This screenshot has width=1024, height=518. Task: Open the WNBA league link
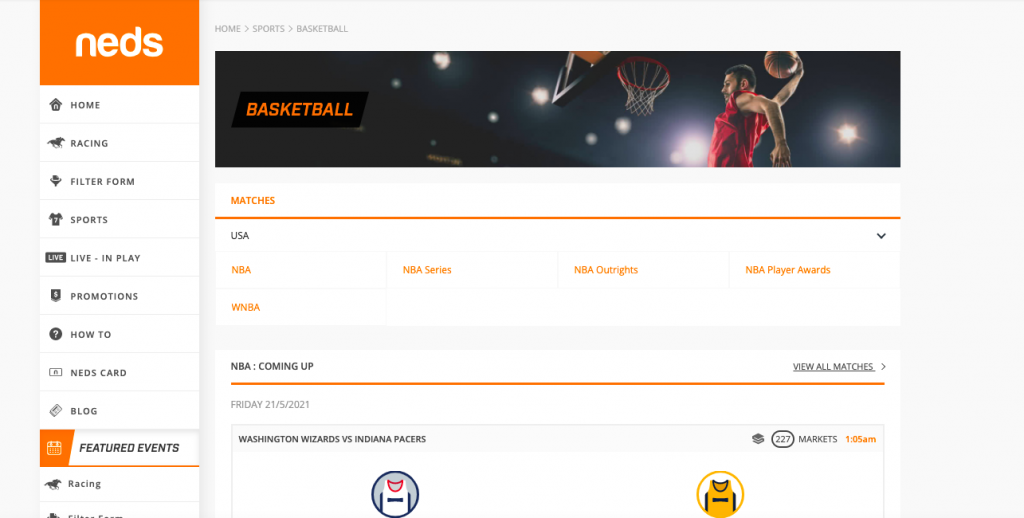click(246, 307)
